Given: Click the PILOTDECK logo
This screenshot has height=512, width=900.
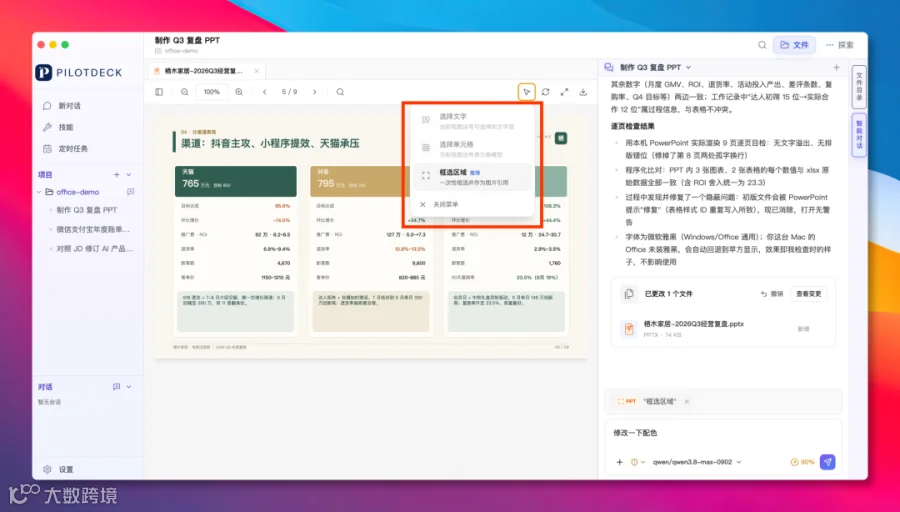Looking at the screenshot, I should (79, 73).
